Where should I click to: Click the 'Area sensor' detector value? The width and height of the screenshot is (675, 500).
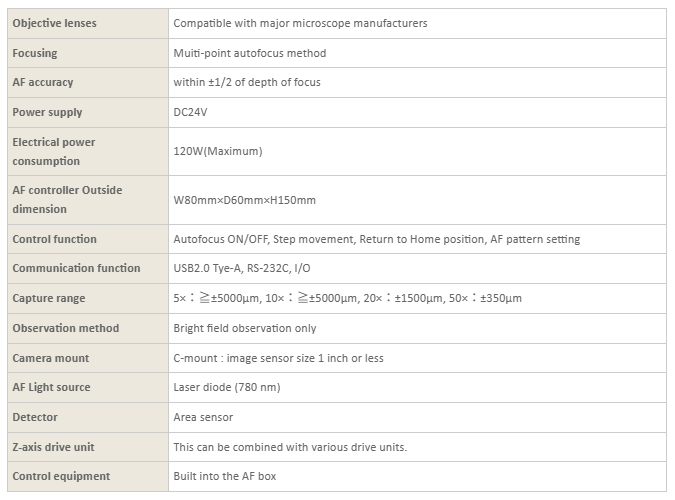[x=203, y=417]
